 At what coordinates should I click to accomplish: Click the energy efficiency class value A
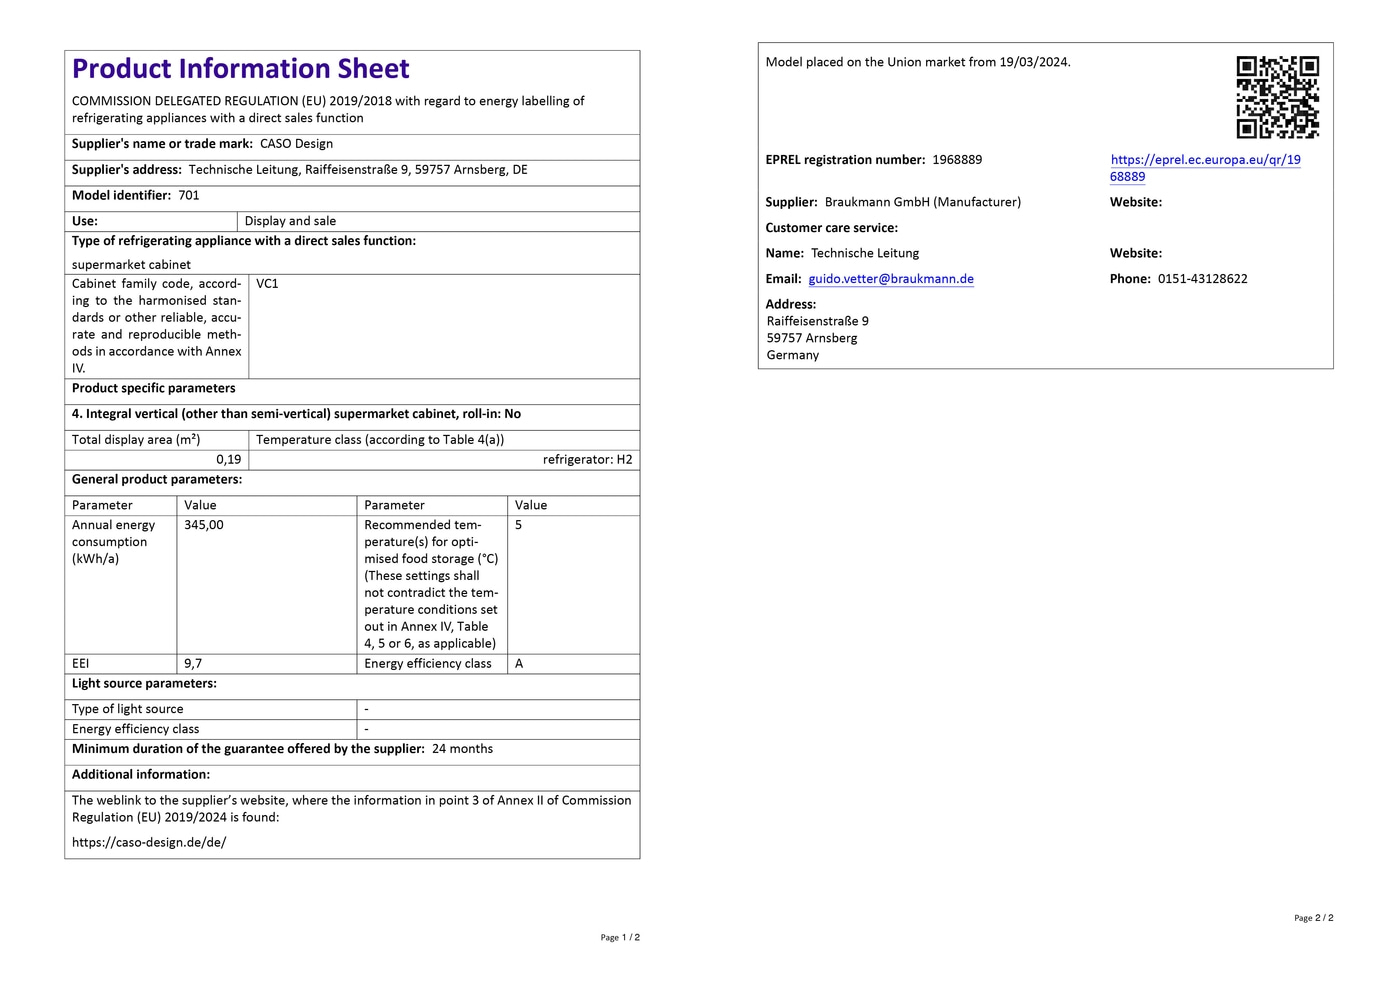click(519, 664)
